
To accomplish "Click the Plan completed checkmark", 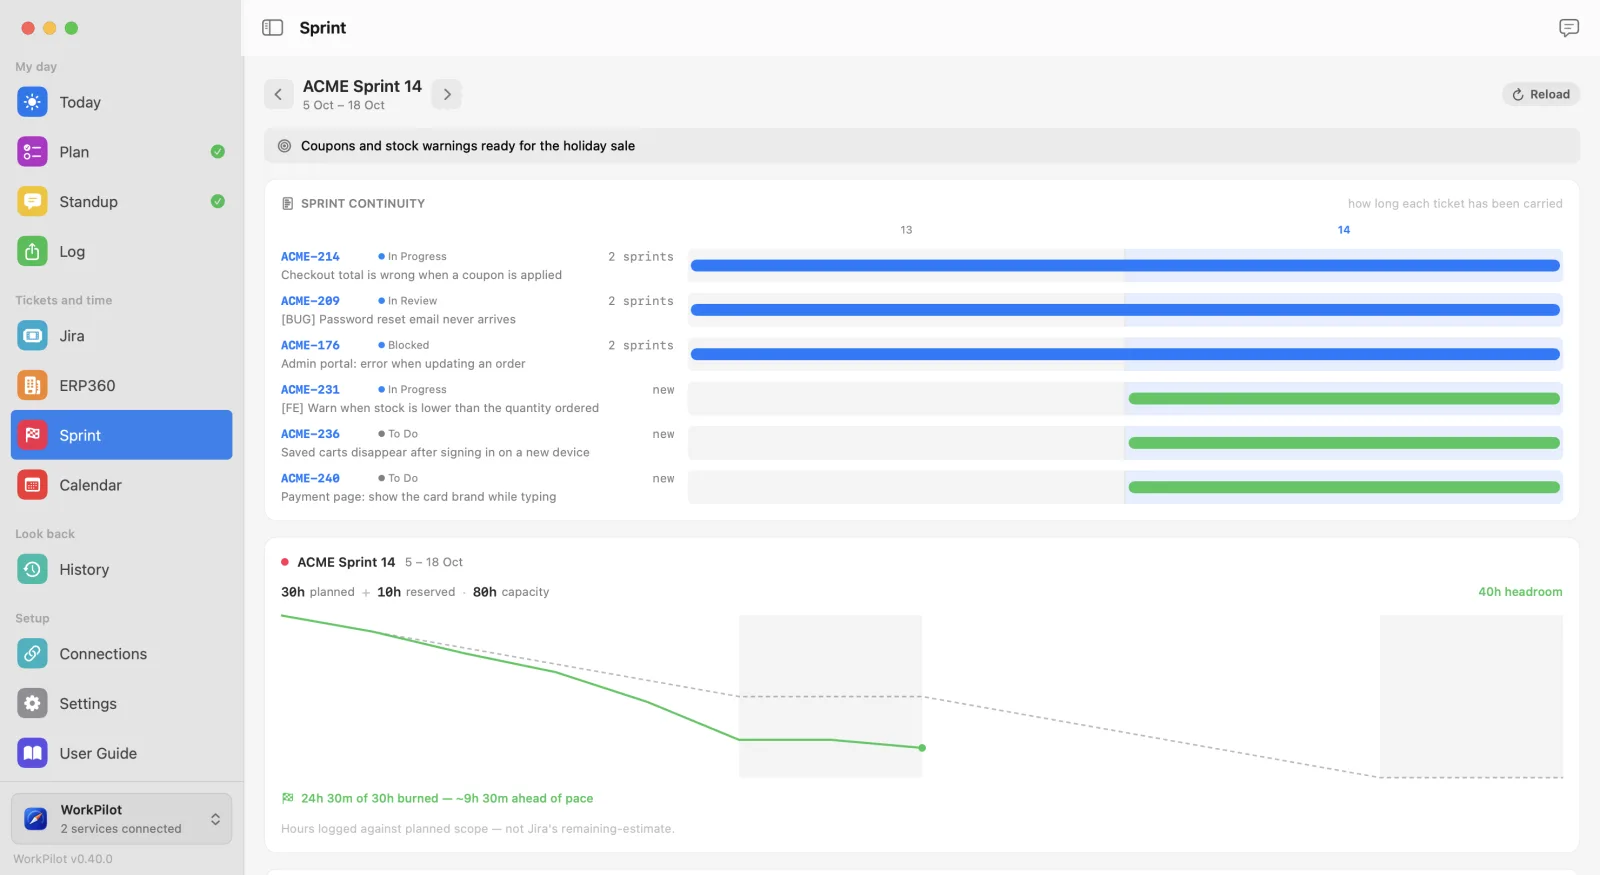I will pos(218,152).
